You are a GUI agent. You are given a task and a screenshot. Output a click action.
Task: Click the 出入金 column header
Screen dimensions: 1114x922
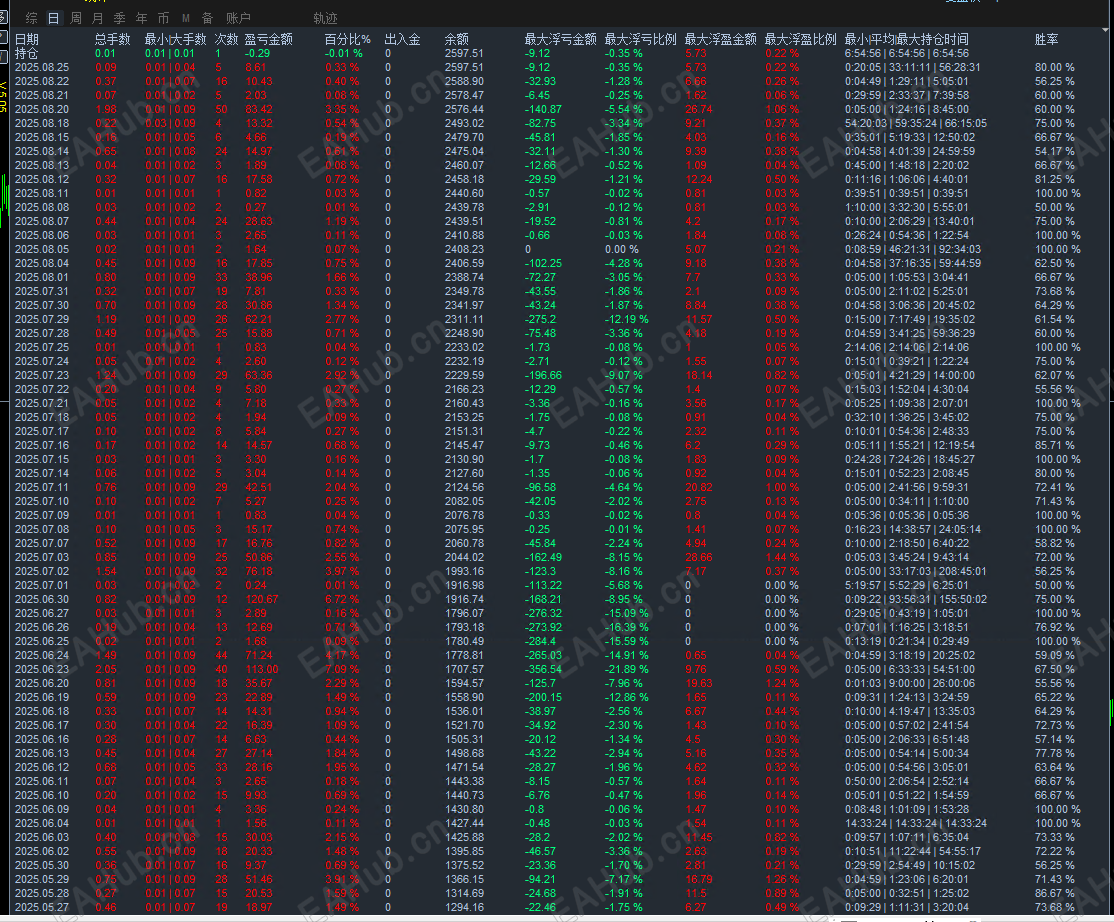pyautogui.click(x=402, y=39)
